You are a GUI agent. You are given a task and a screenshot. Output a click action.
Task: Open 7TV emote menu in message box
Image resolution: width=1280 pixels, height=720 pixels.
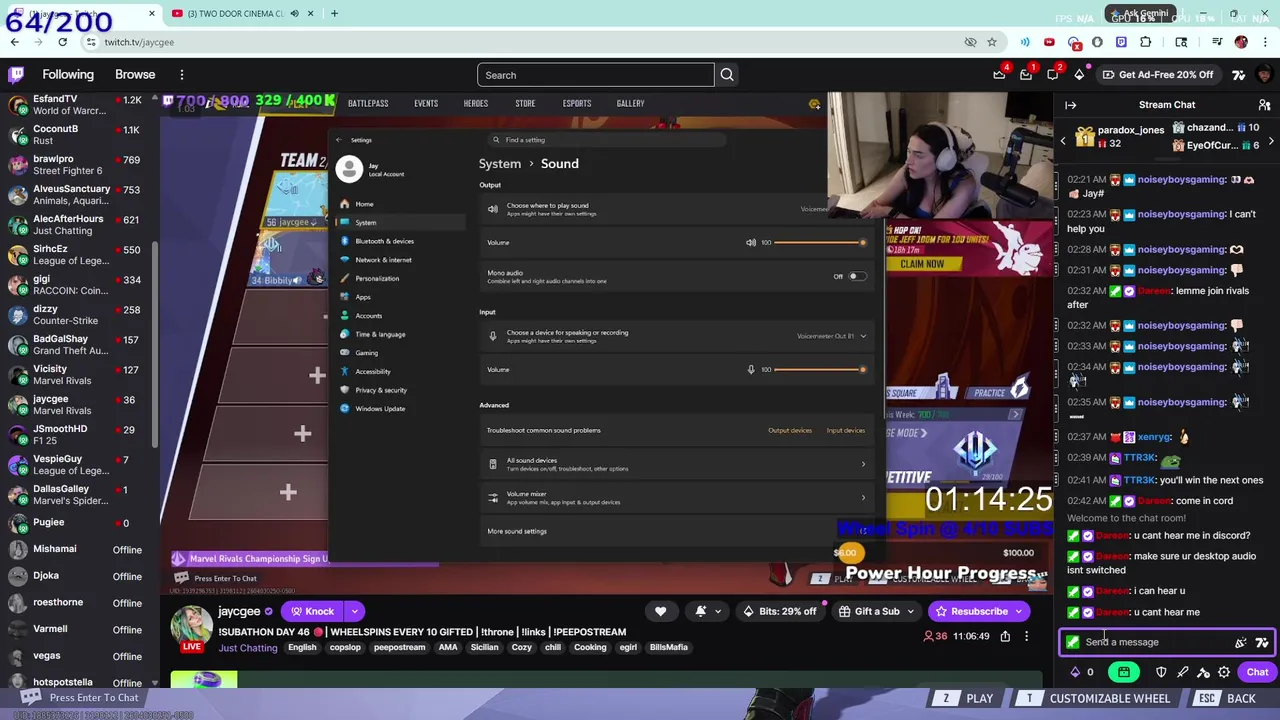(1262, 642)
